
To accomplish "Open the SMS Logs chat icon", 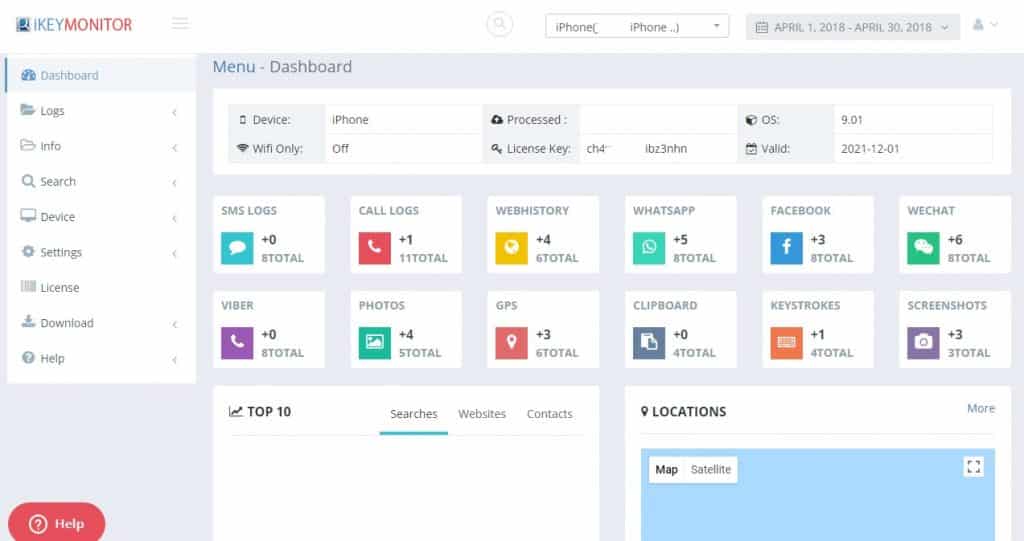I will coord(237,248).
